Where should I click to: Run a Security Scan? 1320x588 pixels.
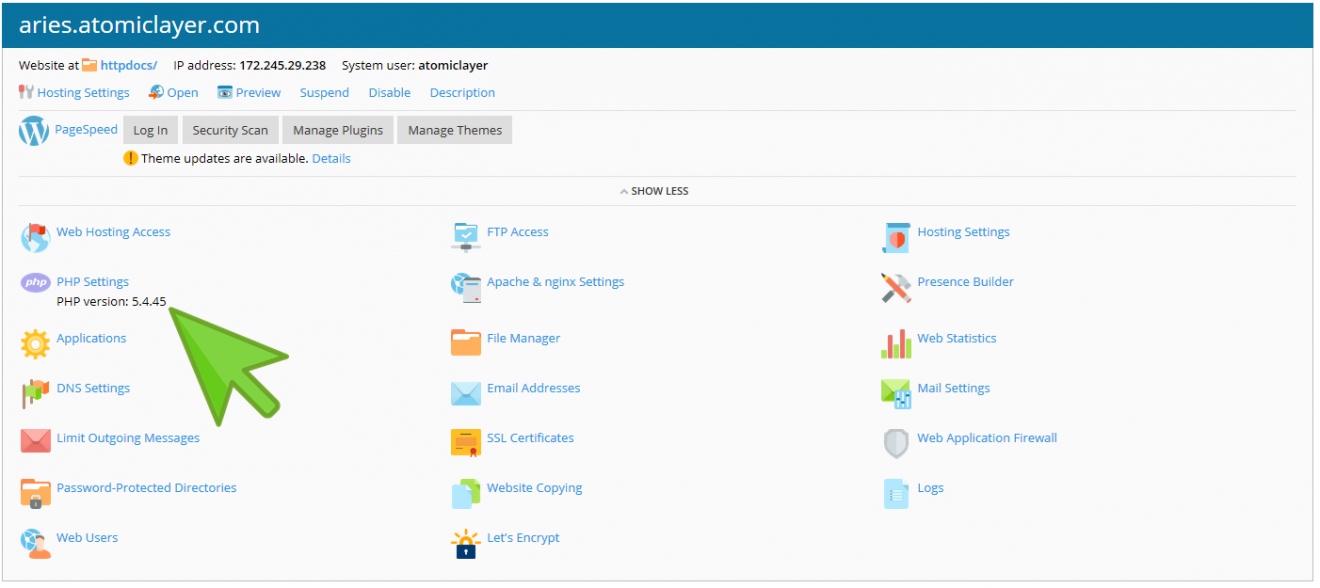click(230, 129)
